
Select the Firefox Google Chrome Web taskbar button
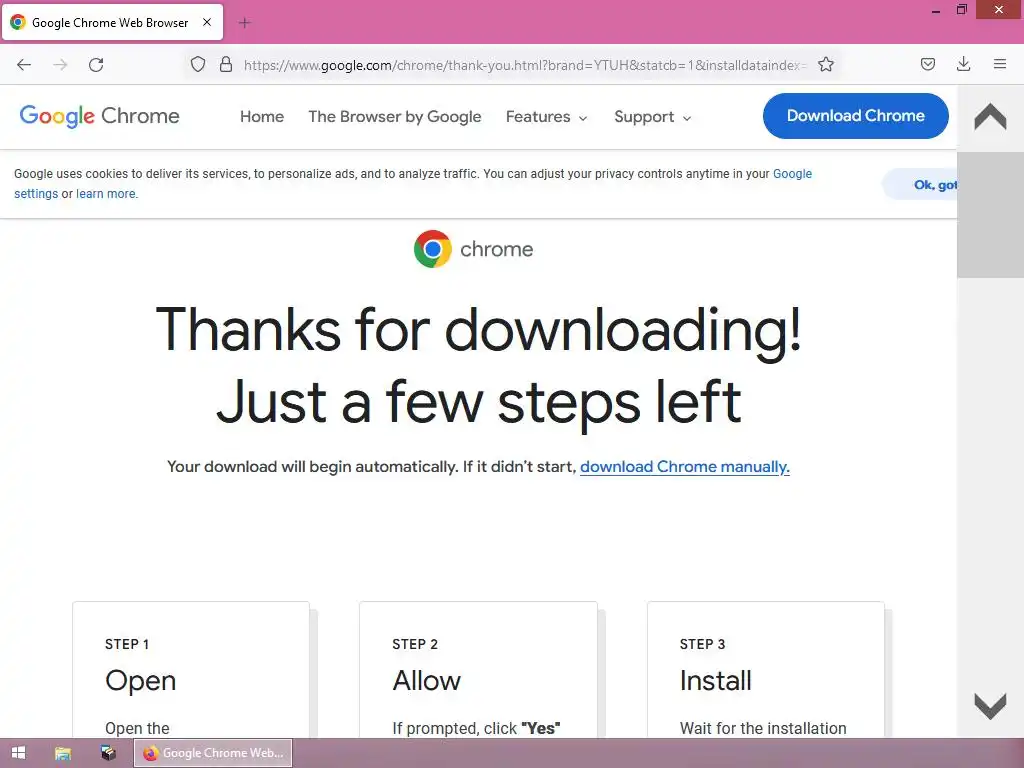pos(213,753)
